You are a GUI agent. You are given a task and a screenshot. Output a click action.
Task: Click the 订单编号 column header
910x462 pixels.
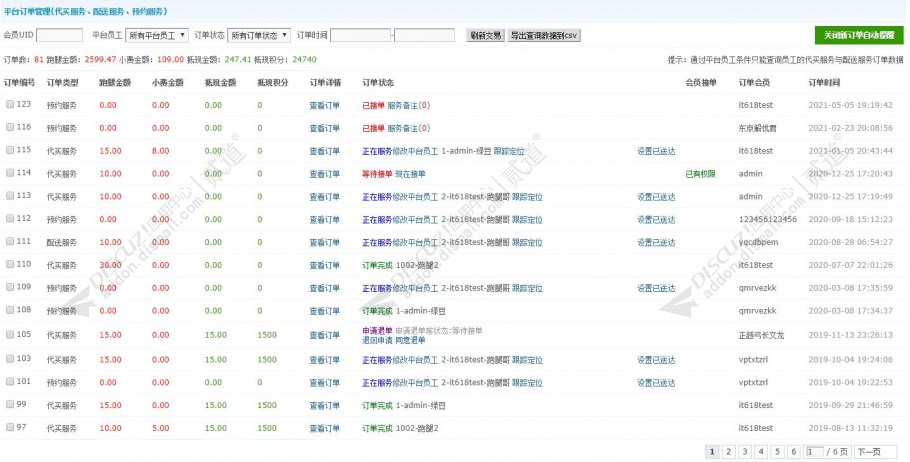[x=19, y=83]
